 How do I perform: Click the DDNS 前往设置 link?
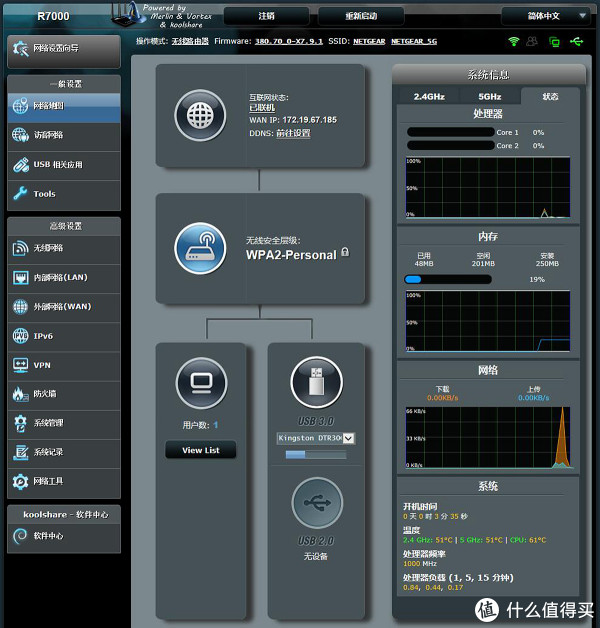293,133
